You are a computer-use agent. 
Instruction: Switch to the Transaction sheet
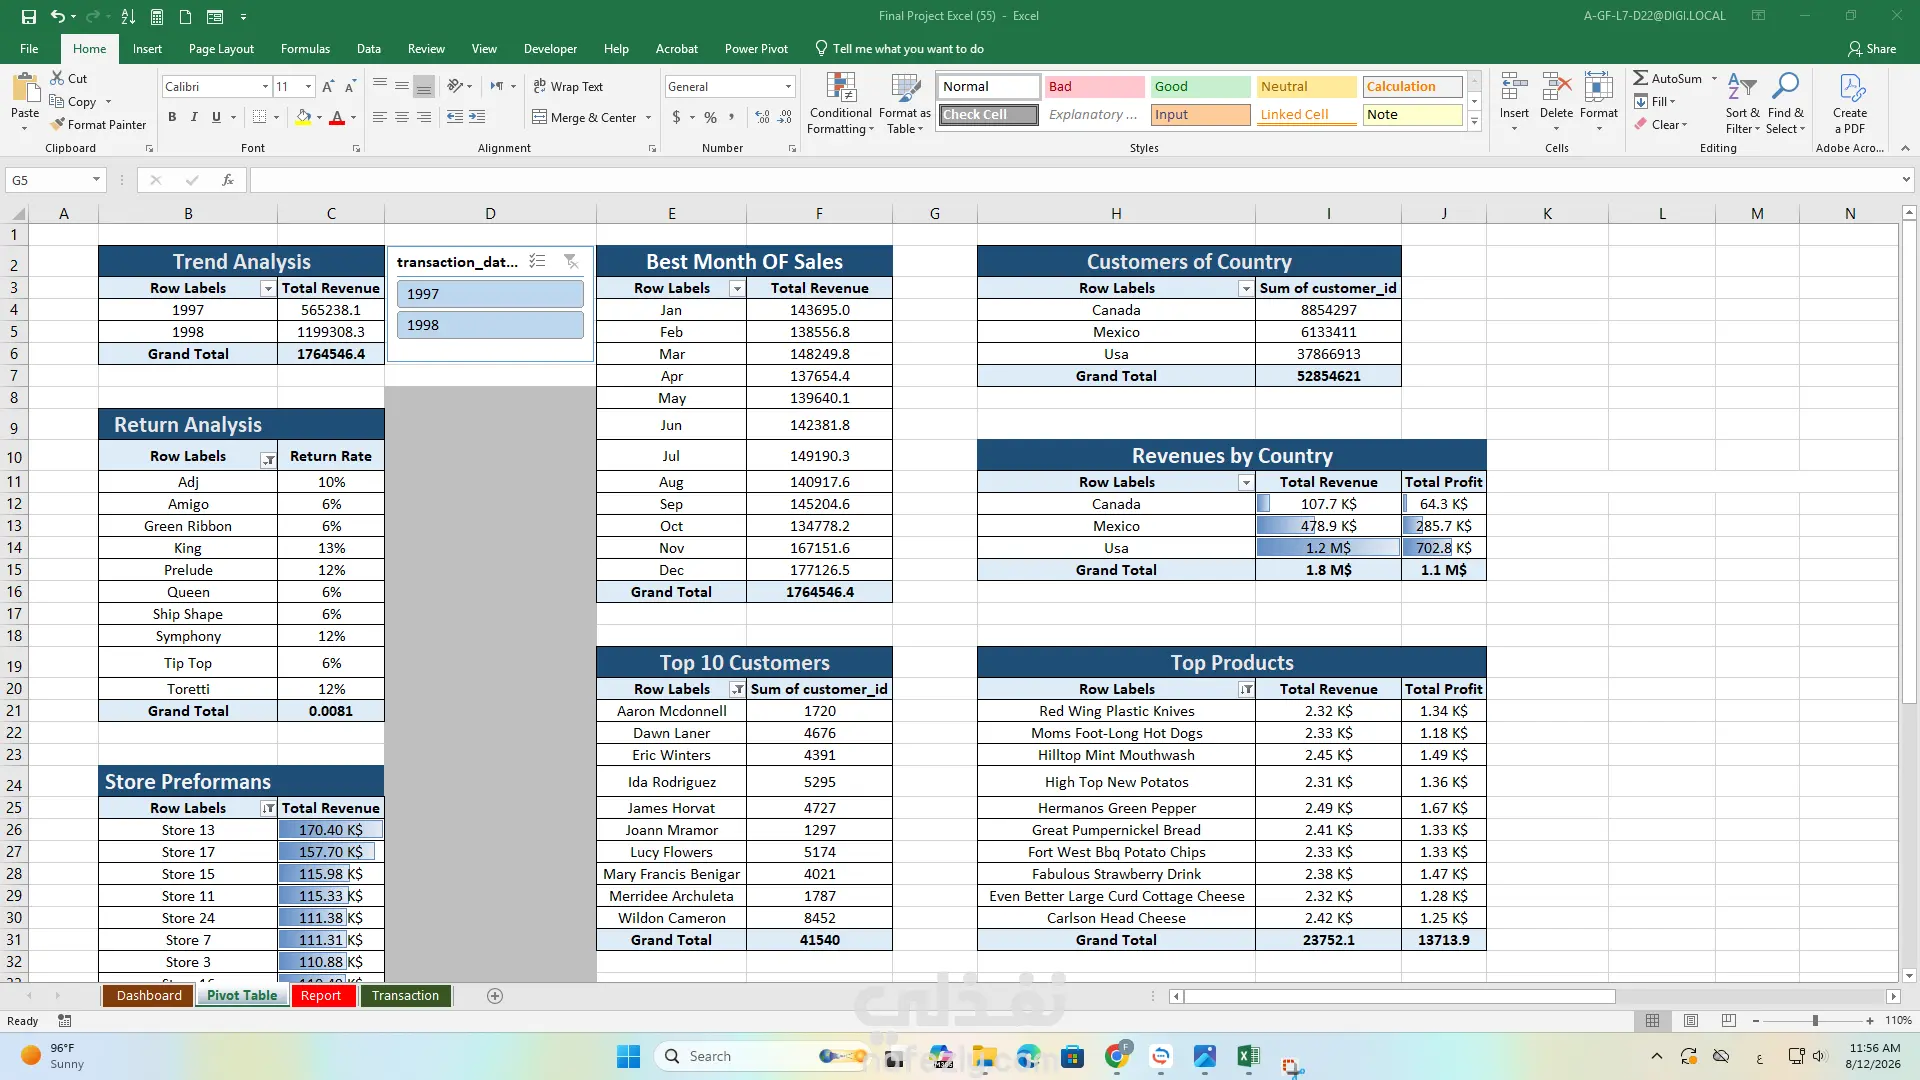405,995
